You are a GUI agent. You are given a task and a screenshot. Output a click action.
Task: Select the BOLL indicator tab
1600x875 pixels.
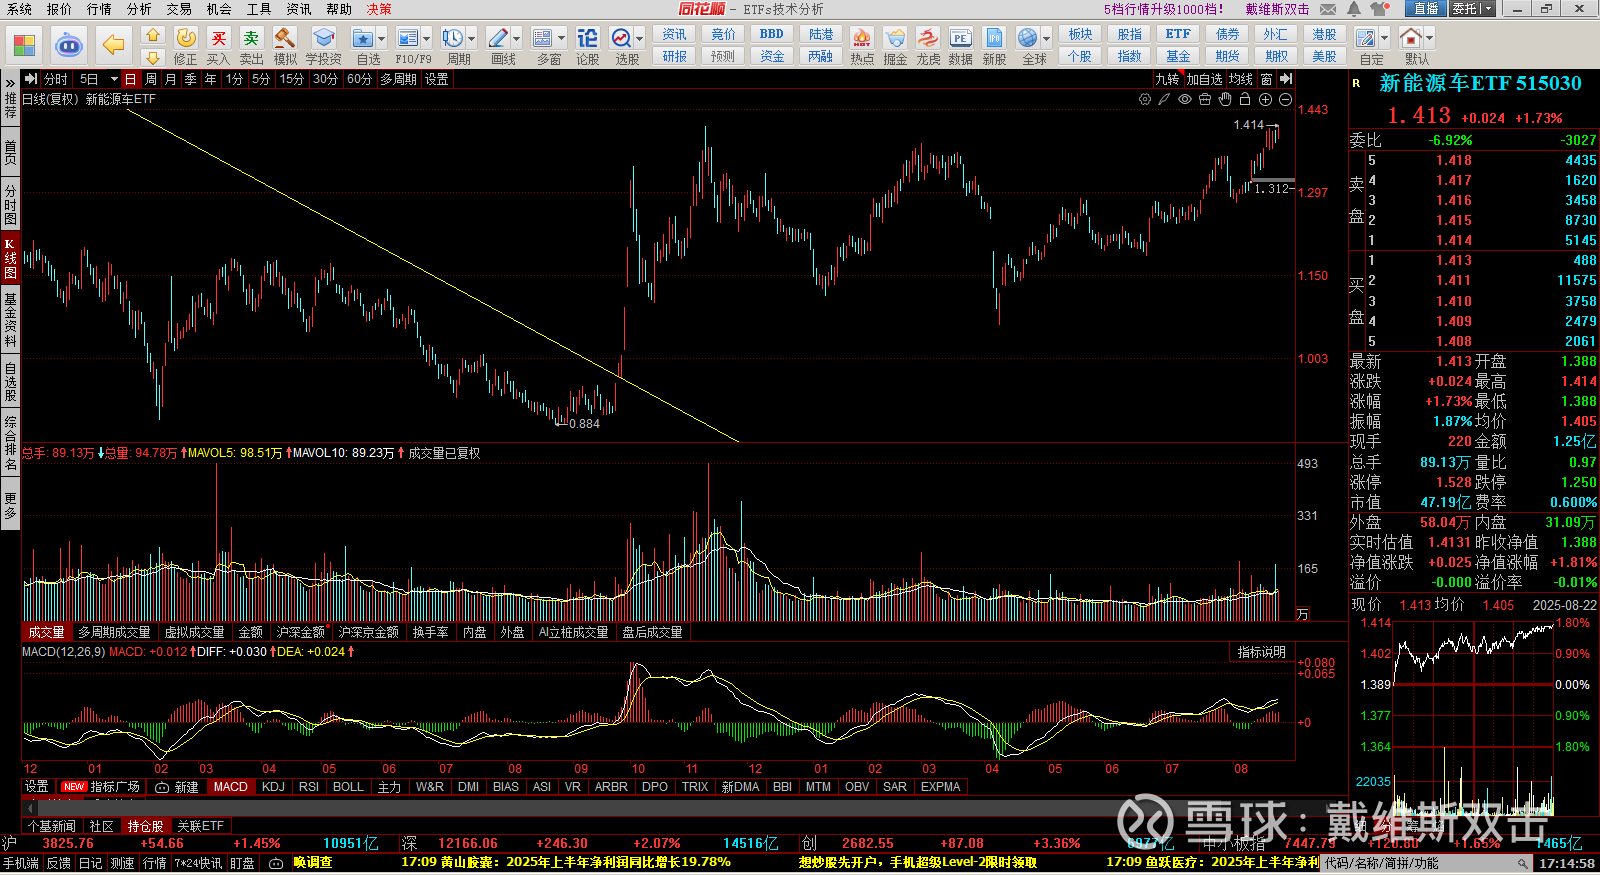[x=348, y=787]
